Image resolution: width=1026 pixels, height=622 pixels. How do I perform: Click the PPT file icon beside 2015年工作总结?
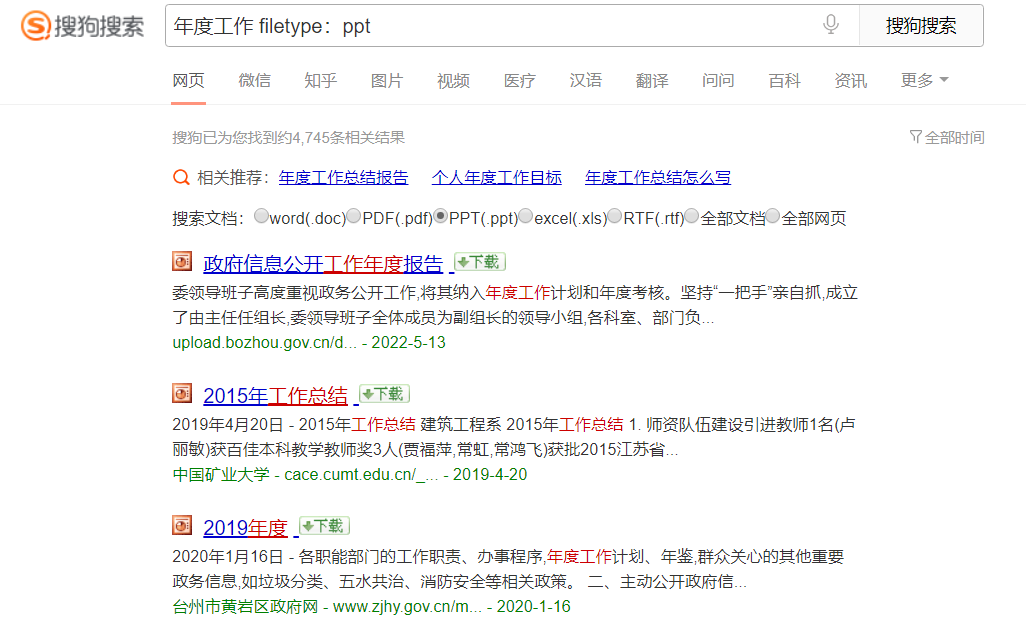181,394
